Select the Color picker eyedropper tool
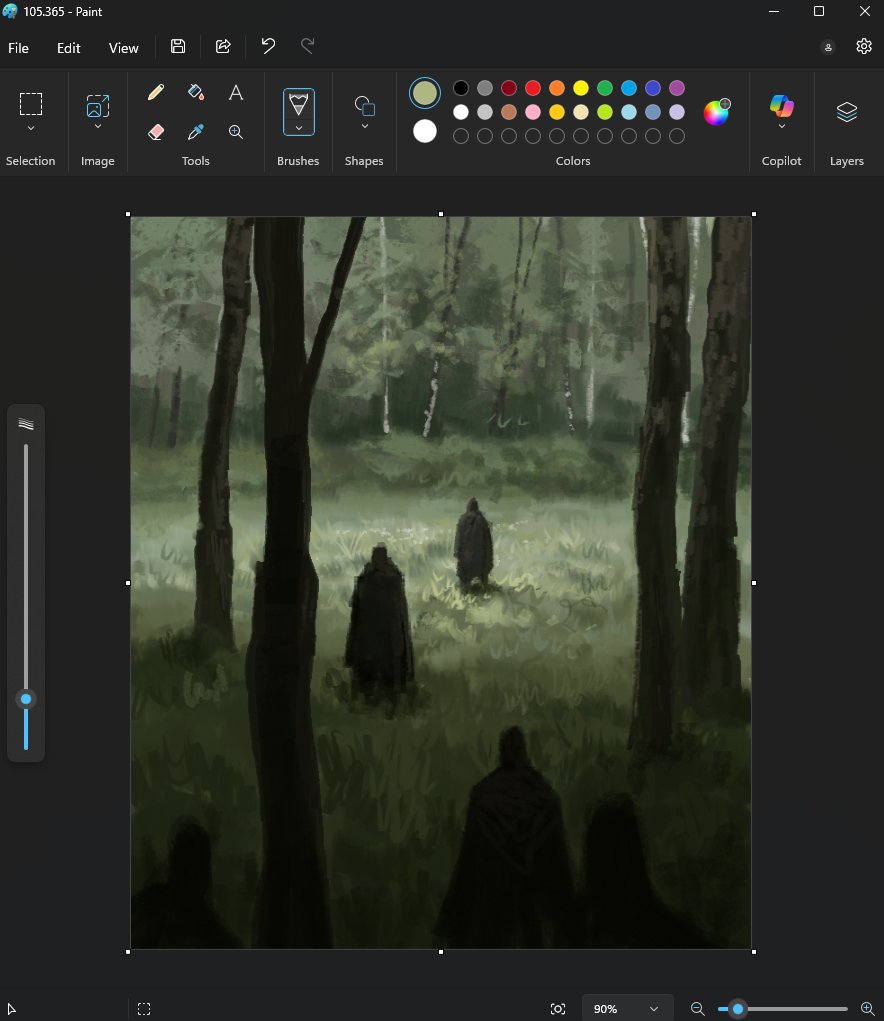The image size is (884, 1021). point(196,132)
